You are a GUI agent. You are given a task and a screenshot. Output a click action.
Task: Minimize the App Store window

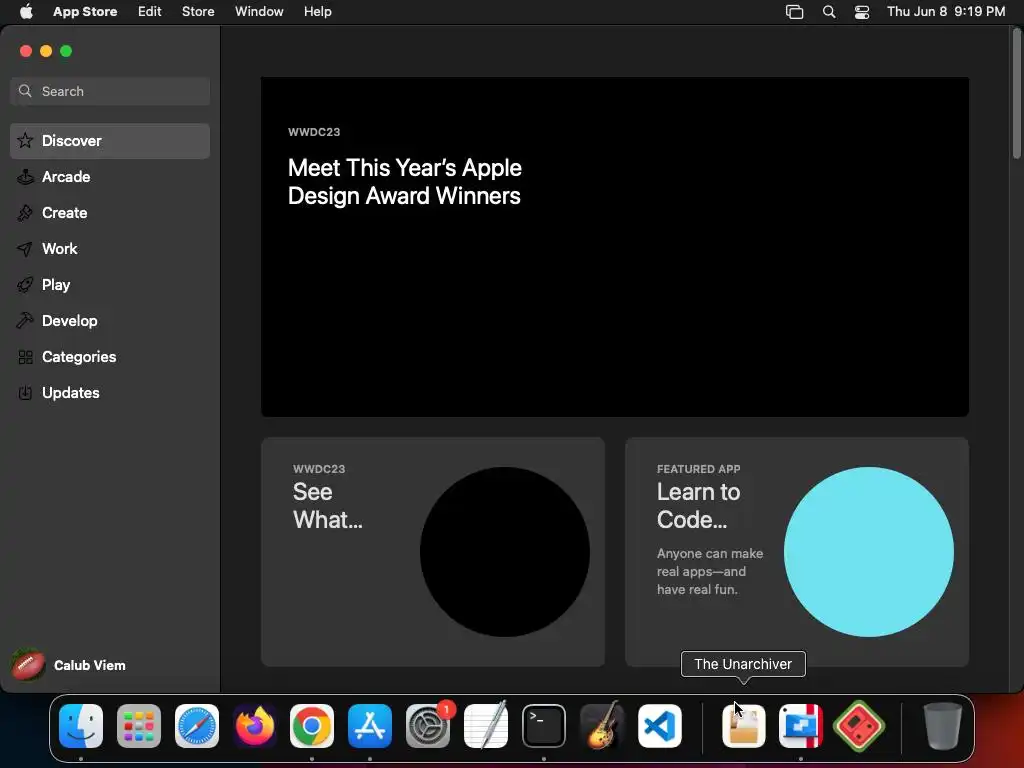(x=46, y=51)
